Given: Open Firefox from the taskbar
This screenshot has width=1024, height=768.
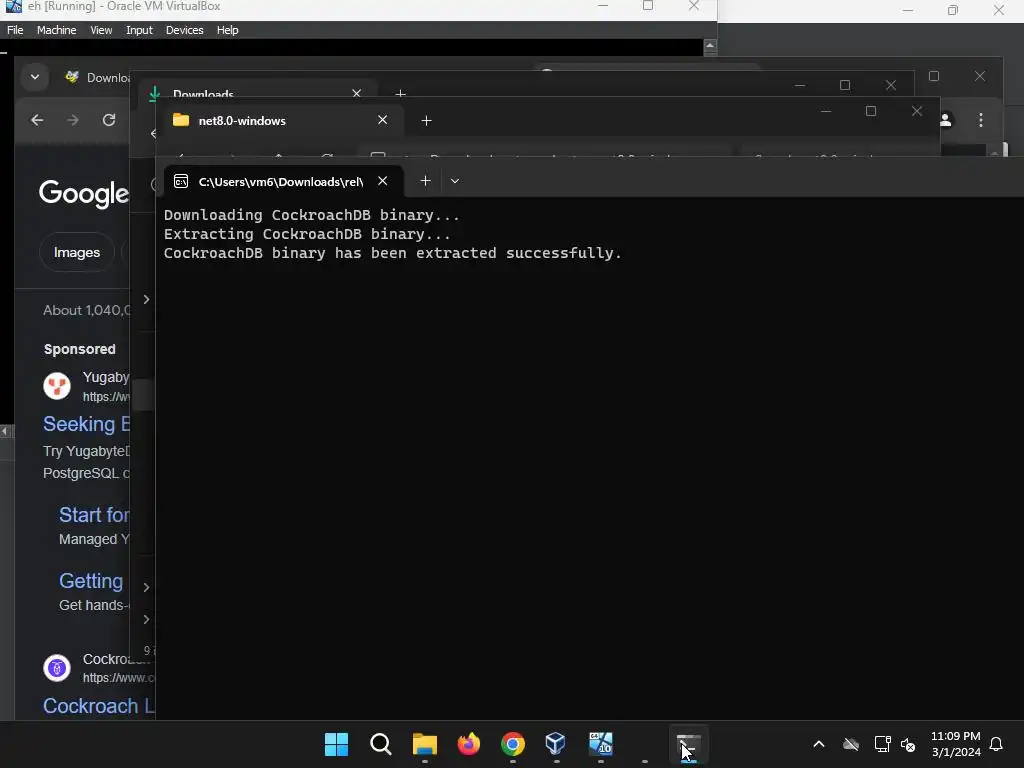Looking at the screenshot, I should (469, 744).
